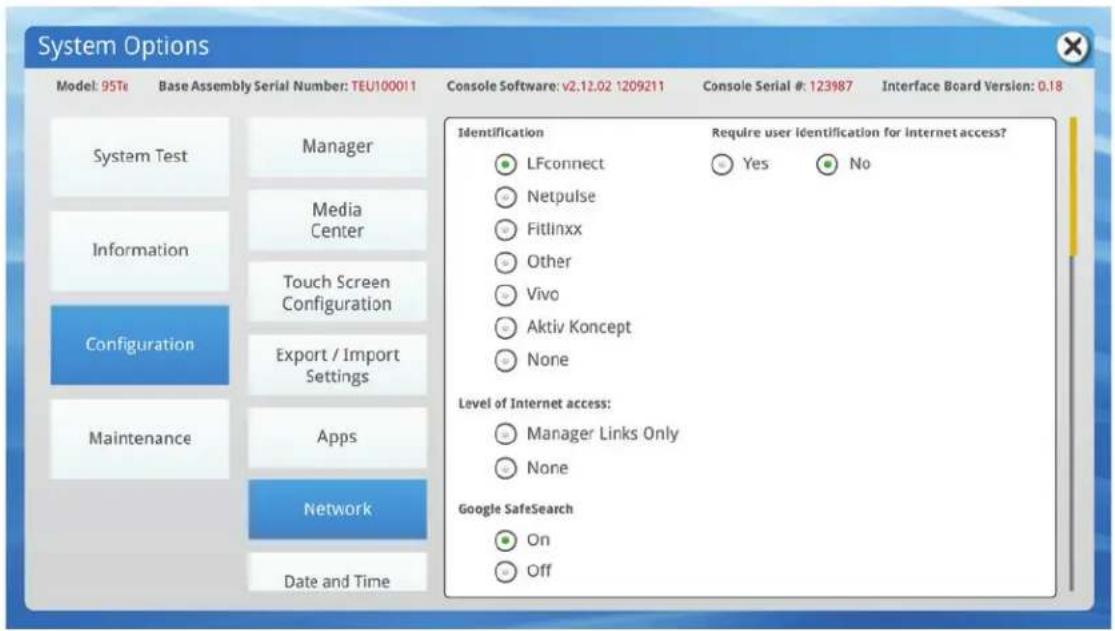
Task: Open Export / Import Settings
Action: click(x=337, y=365)
